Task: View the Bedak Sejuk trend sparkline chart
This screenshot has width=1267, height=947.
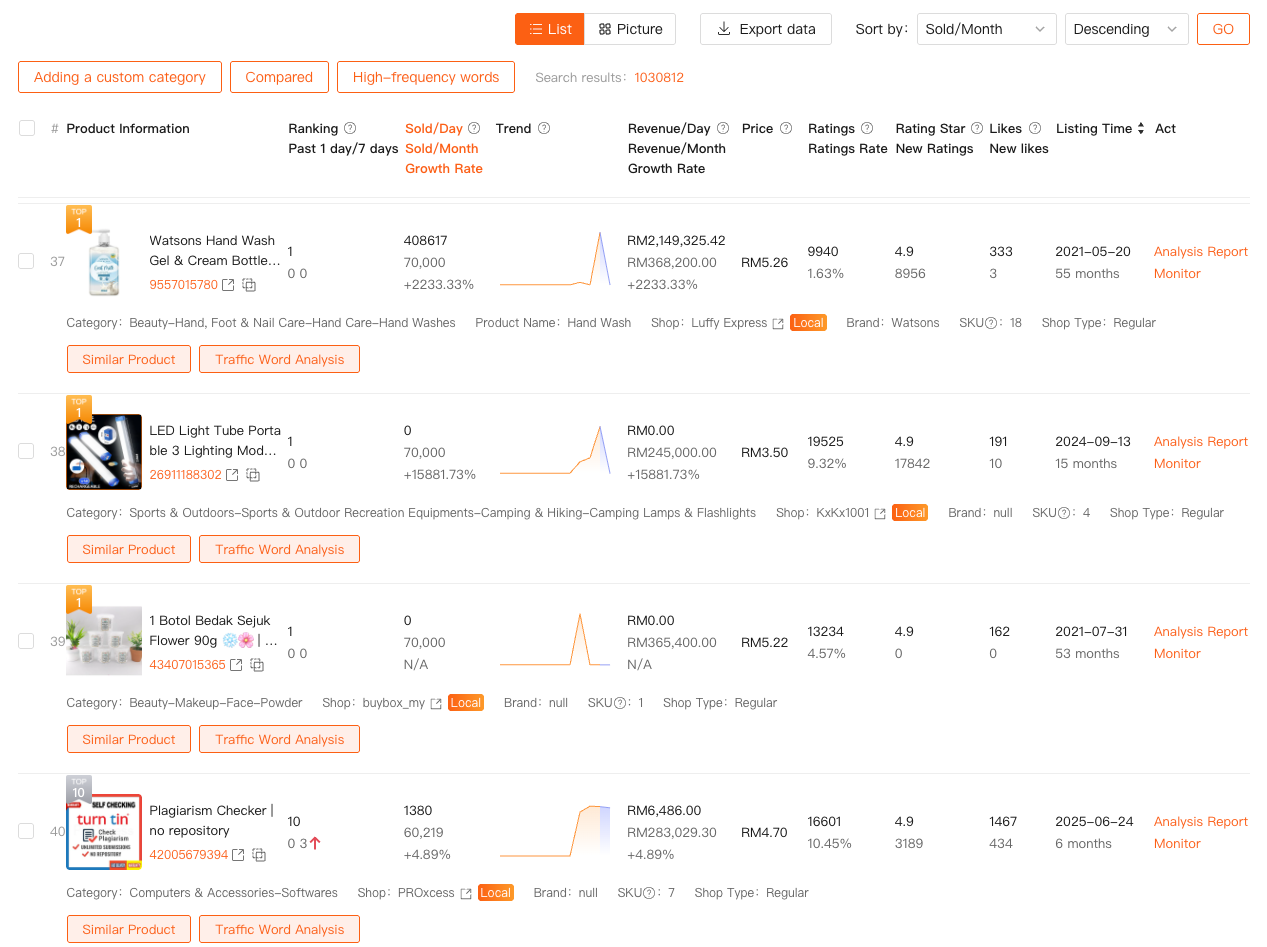Action: pos(555,642)
